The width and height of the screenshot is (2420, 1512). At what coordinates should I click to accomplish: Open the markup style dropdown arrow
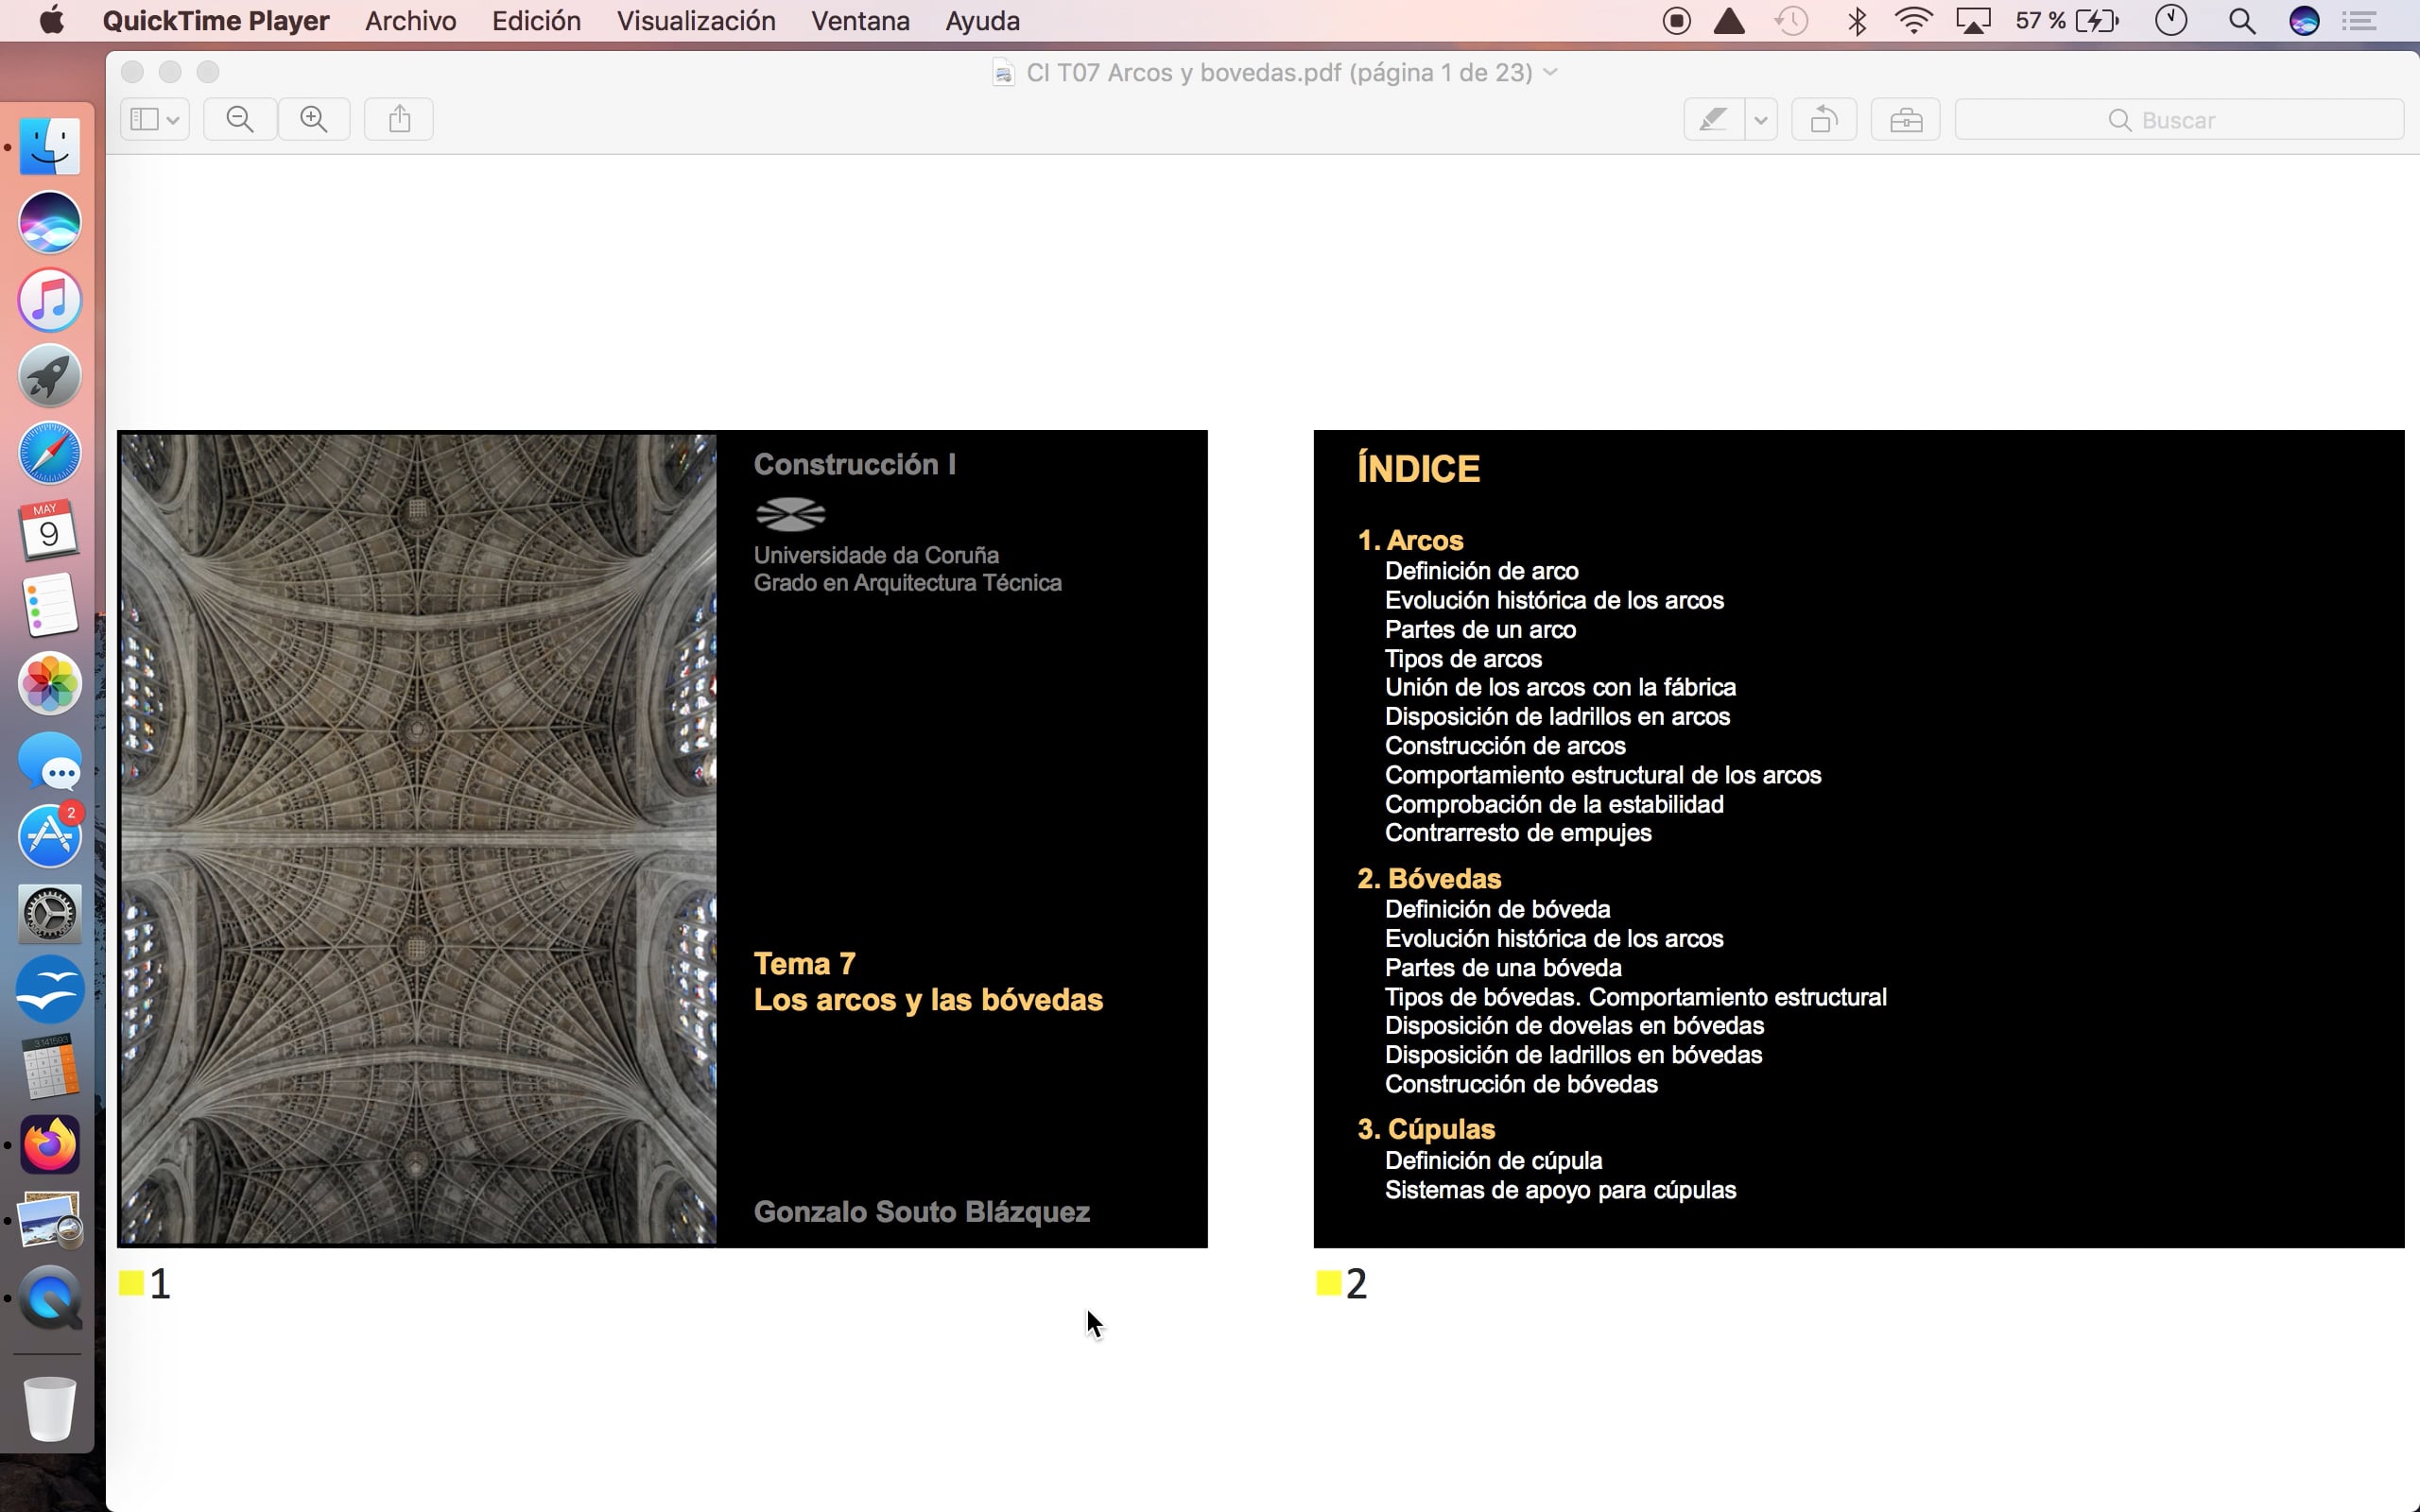click(x=1760, y=119)
